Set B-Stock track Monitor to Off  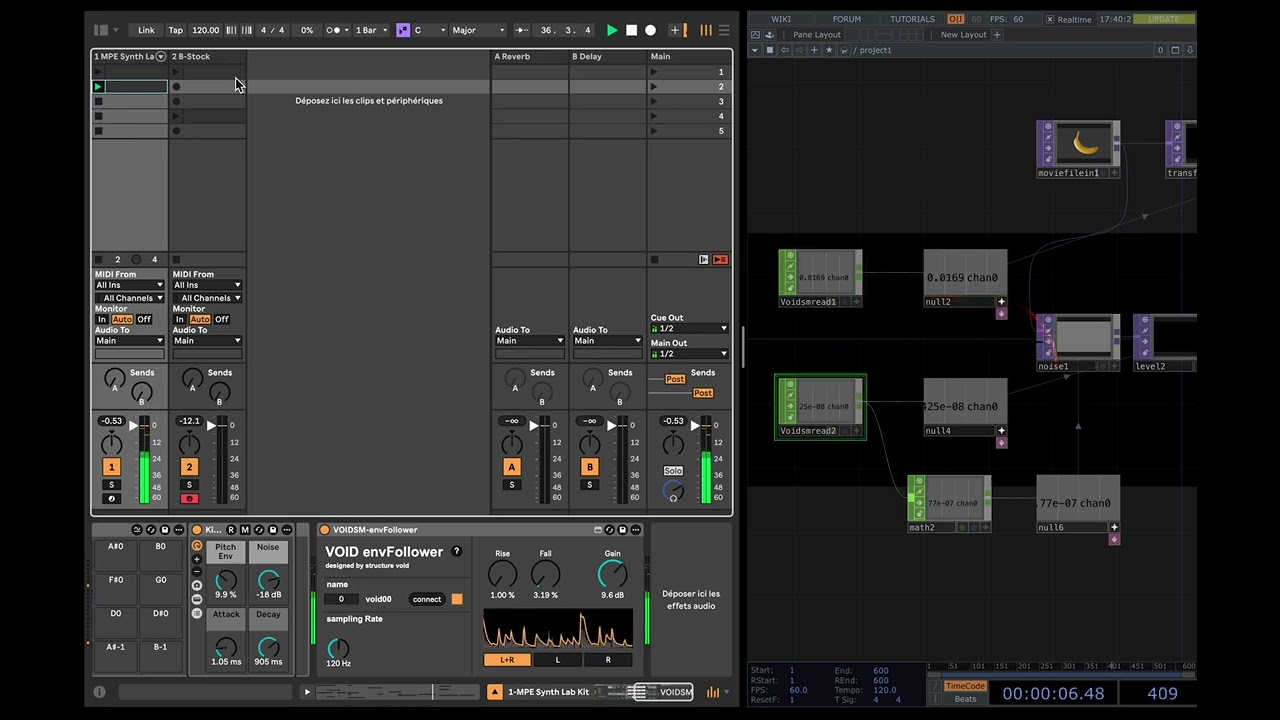point(222,320)
